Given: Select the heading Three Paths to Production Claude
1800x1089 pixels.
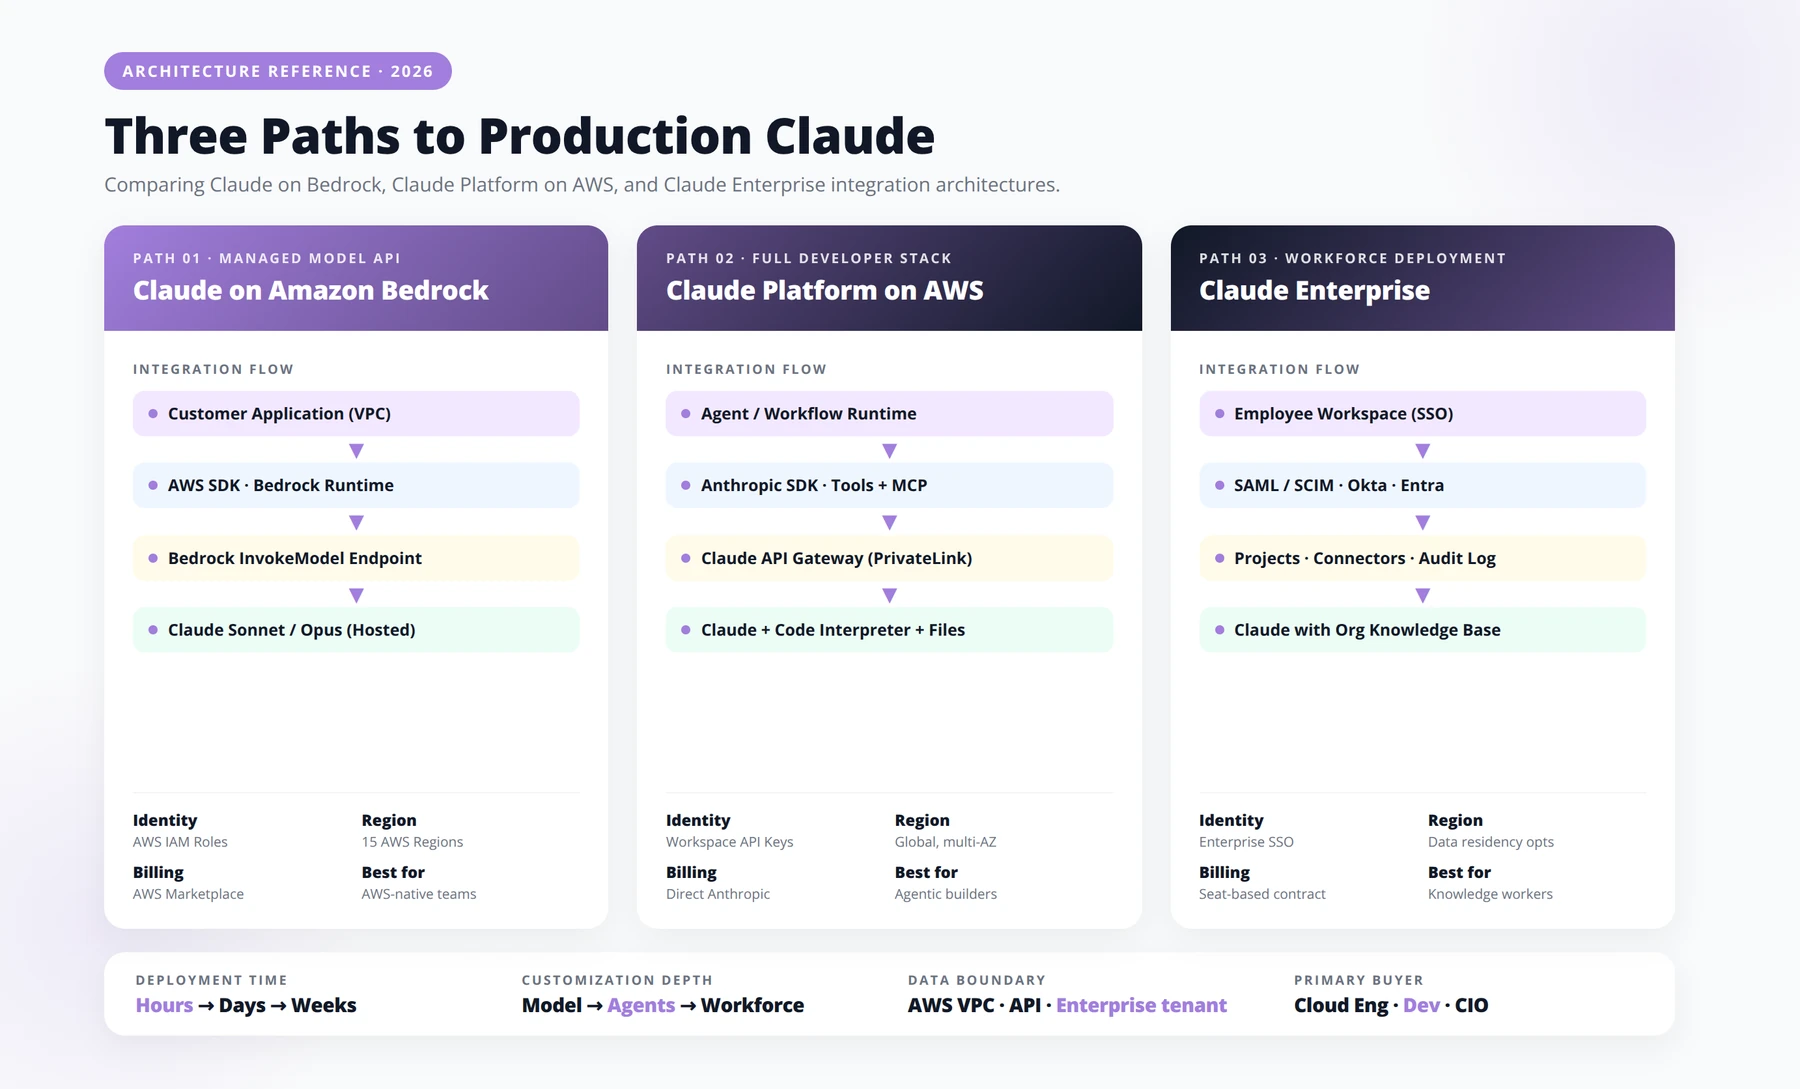Looking at the screenshot, I should 519,136.
